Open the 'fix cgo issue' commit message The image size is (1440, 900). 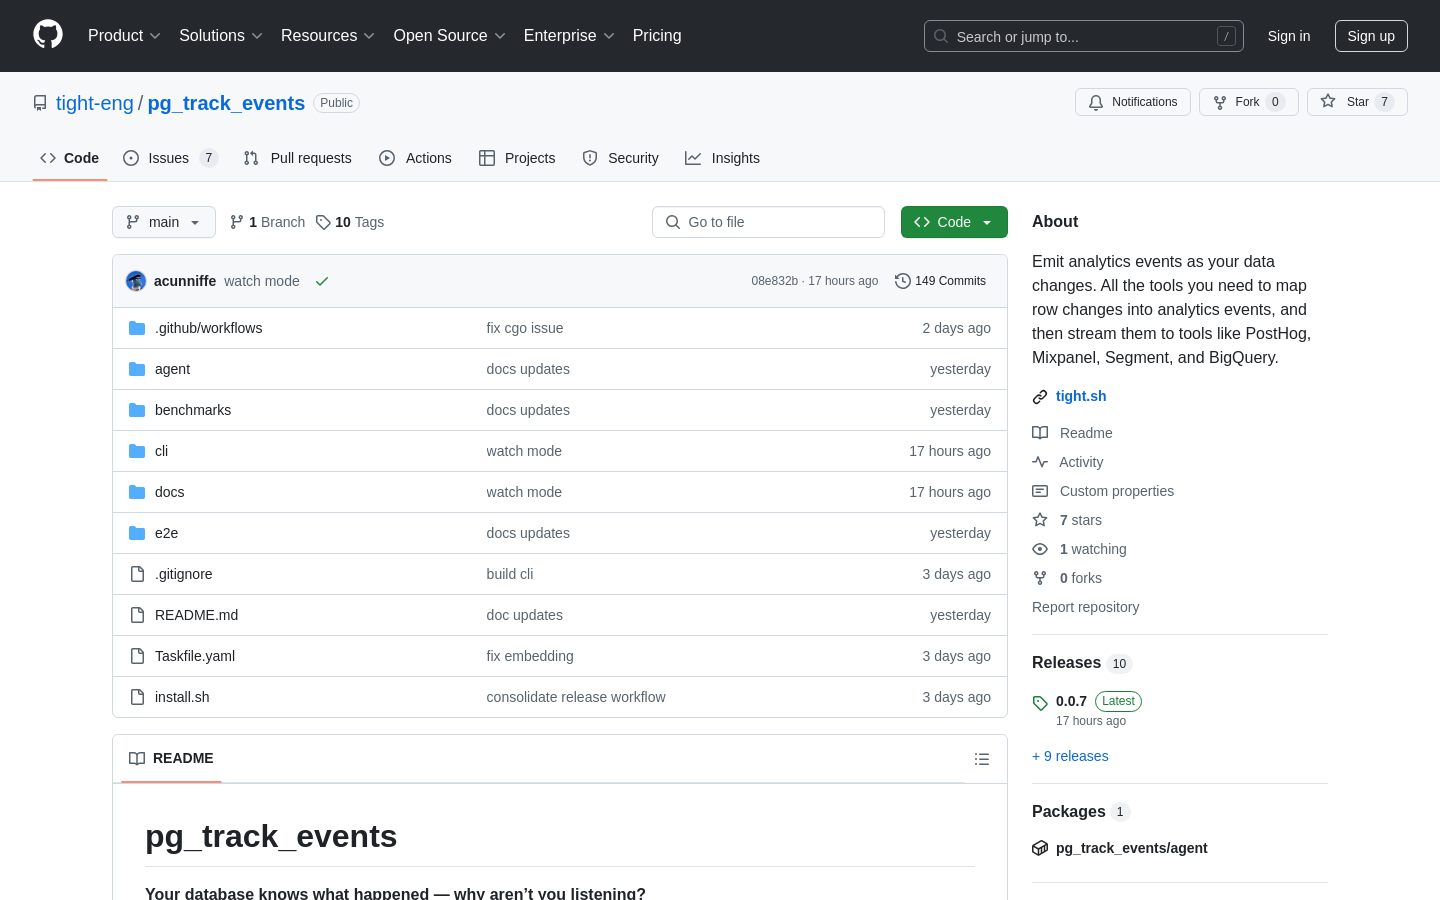pos(525,328)
